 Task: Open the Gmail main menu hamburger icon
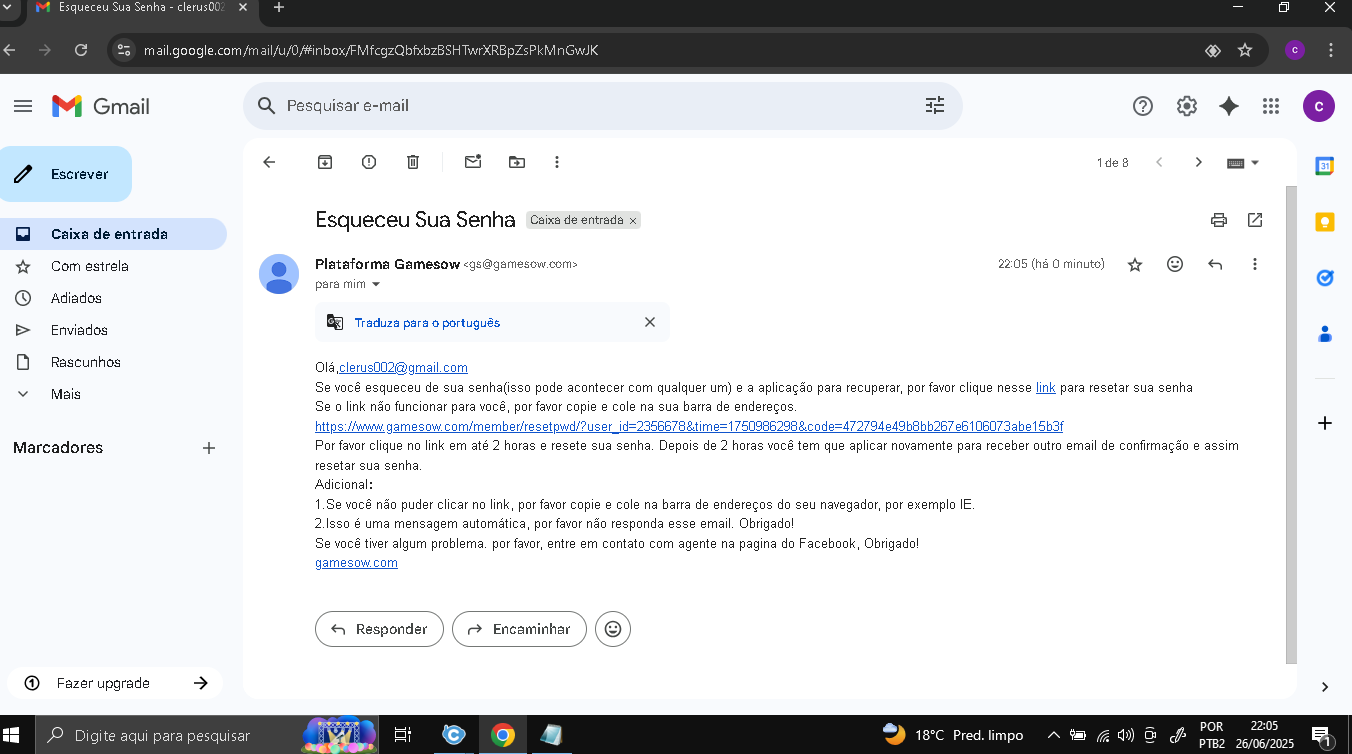(x=23, y=106)
